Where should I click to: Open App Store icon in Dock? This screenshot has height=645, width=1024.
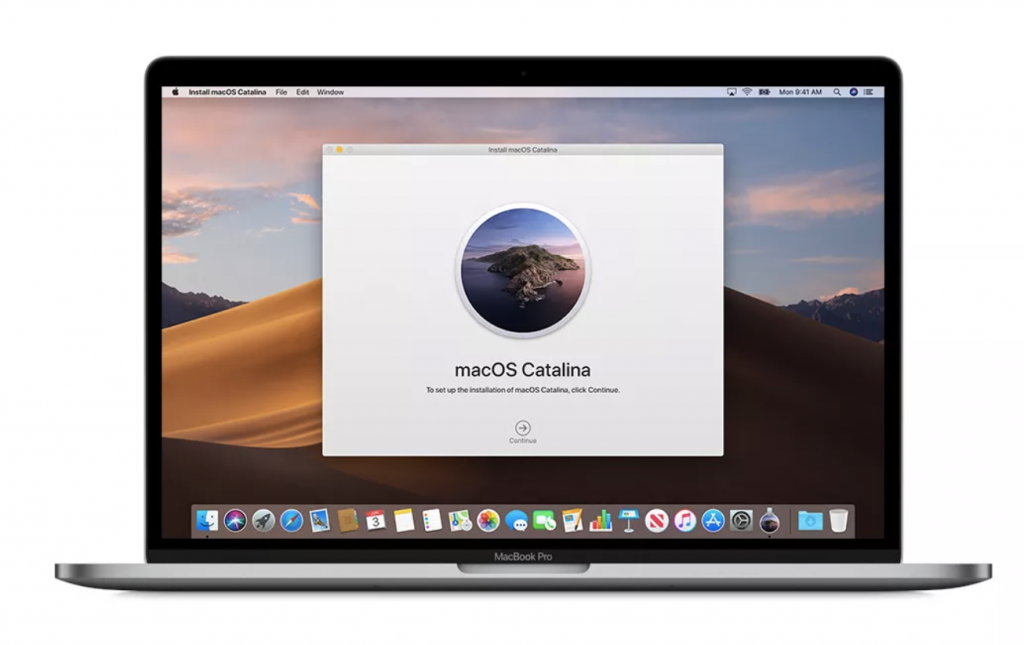[713, 520]
